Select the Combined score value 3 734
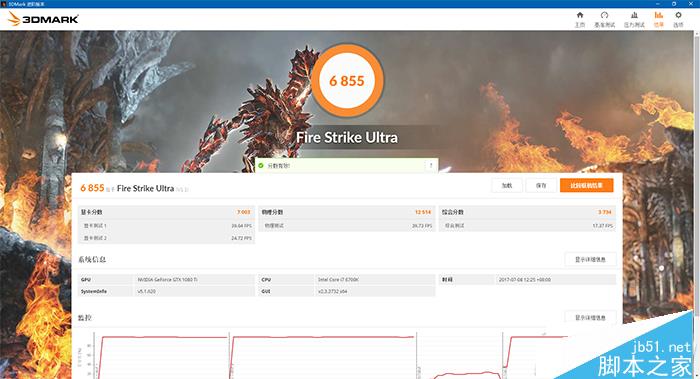Image resolution: width=700 pixels, height=379 pixels. pos(605,212)
